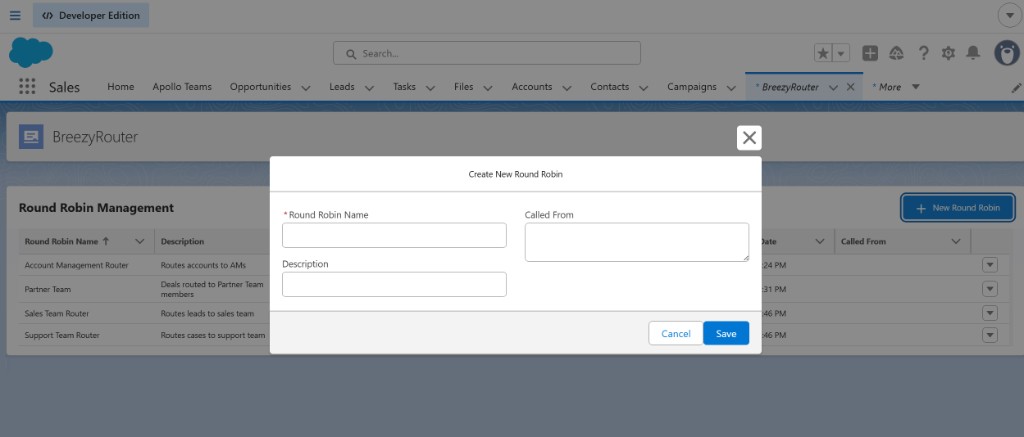
Task: Cancel the new round robin dialog
Action: tap(676, 333)
